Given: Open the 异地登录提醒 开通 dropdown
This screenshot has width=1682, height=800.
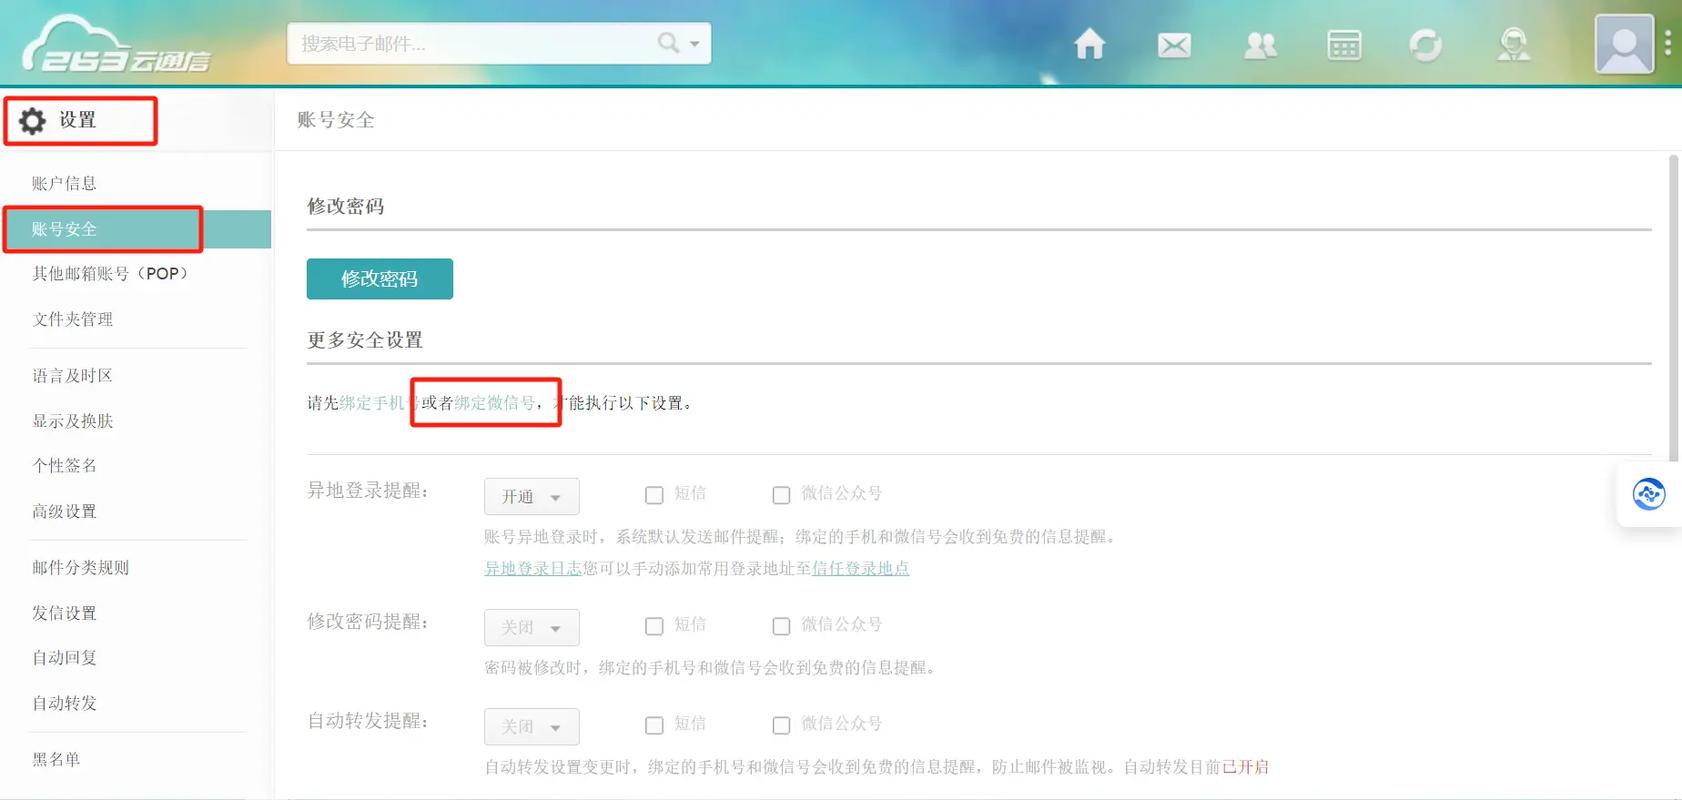Looking at the screenshot, I should pos(532,496).
